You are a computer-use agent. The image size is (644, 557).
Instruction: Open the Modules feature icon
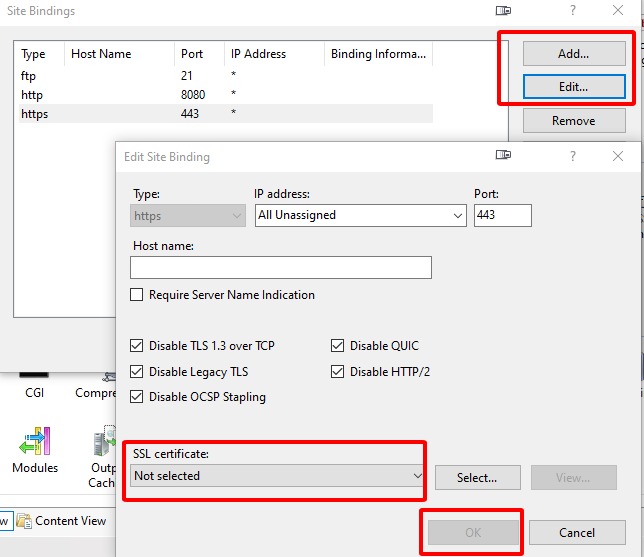35,441
